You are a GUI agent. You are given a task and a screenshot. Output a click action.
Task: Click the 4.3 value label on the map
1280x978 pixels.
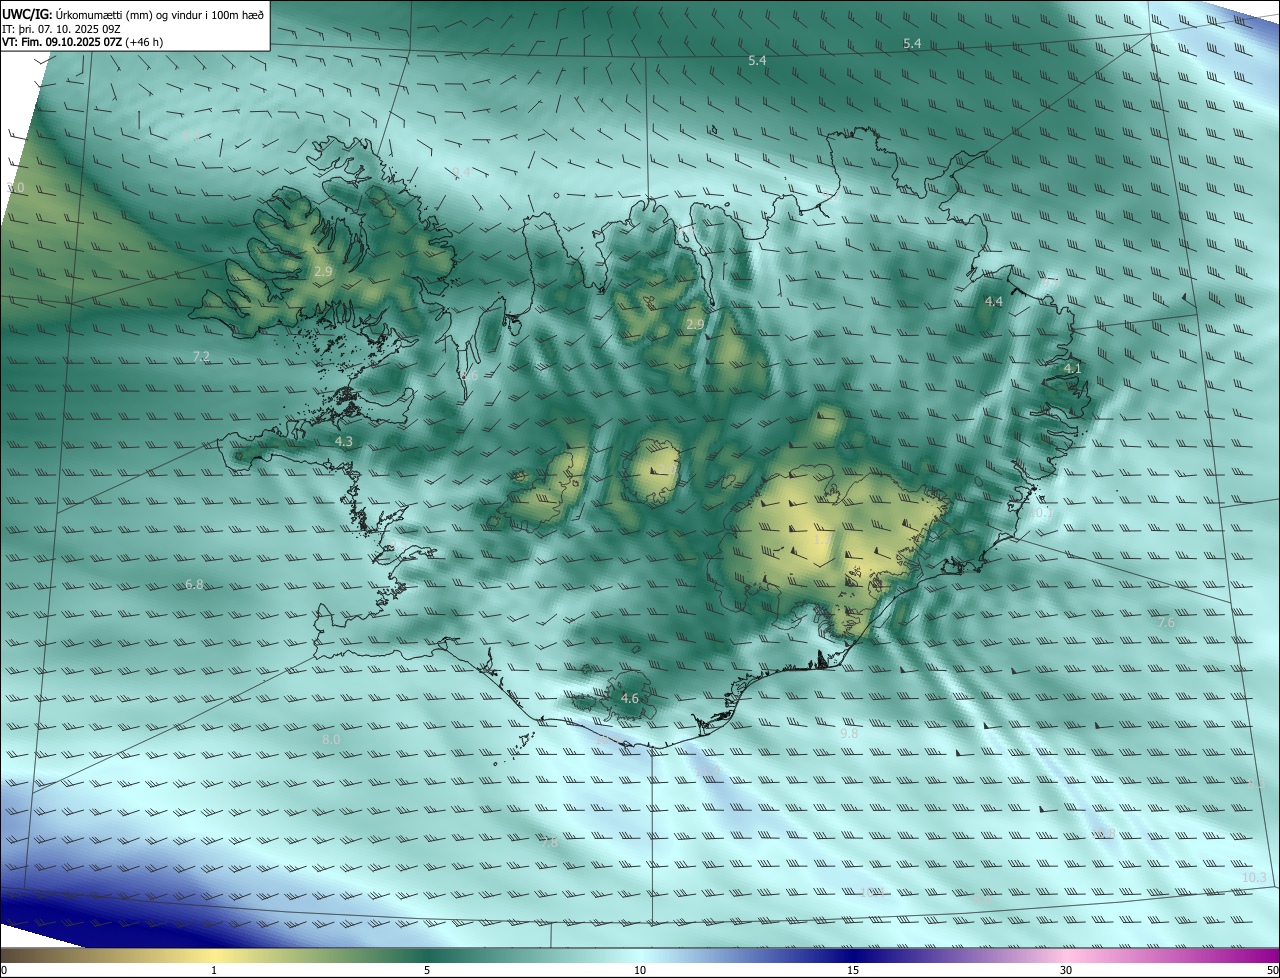click(344, 441)
